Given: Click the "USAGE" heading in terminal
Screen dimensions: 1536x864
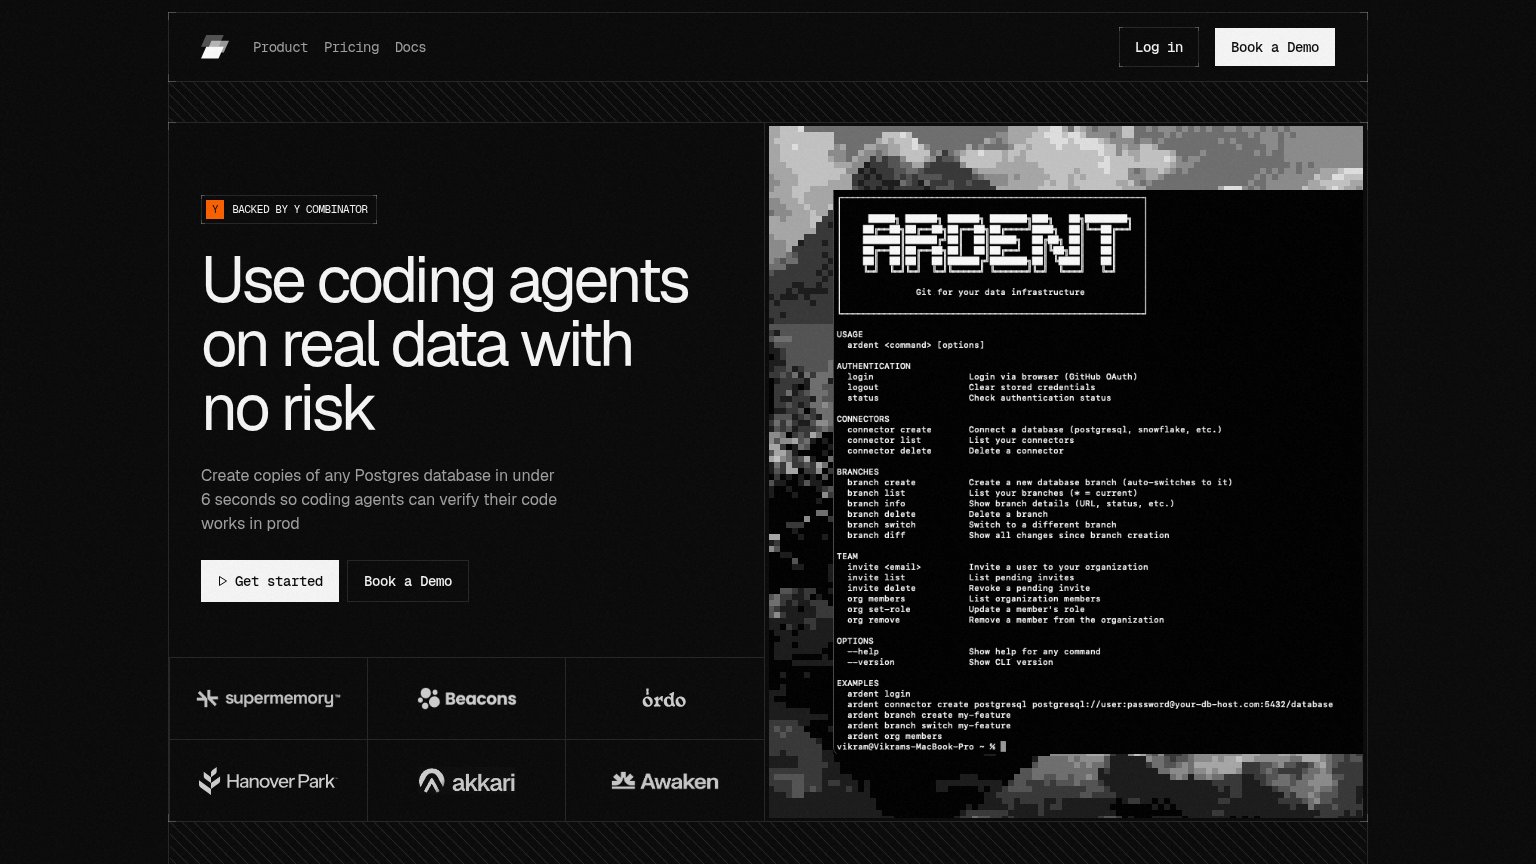Looking at the screenshot, I should click(x=850, y=335).
